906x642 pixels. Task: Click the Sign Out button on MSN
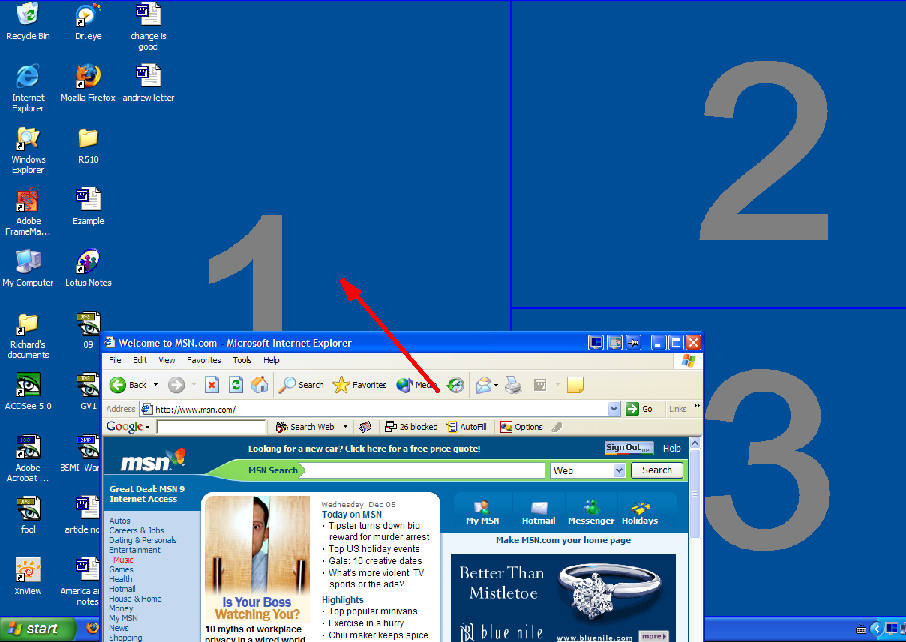click(x=629, y=448)
